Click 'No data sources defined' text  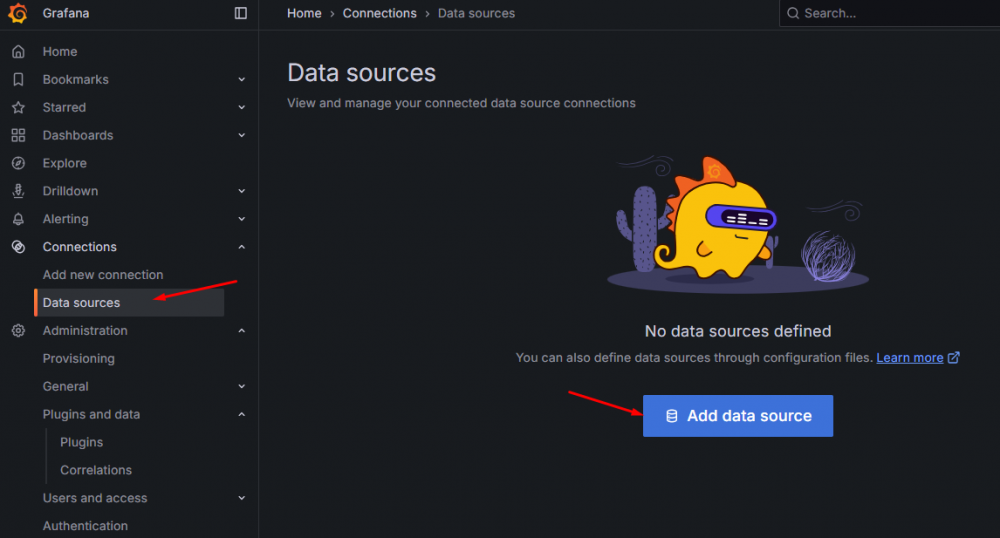tap(738, 331)
